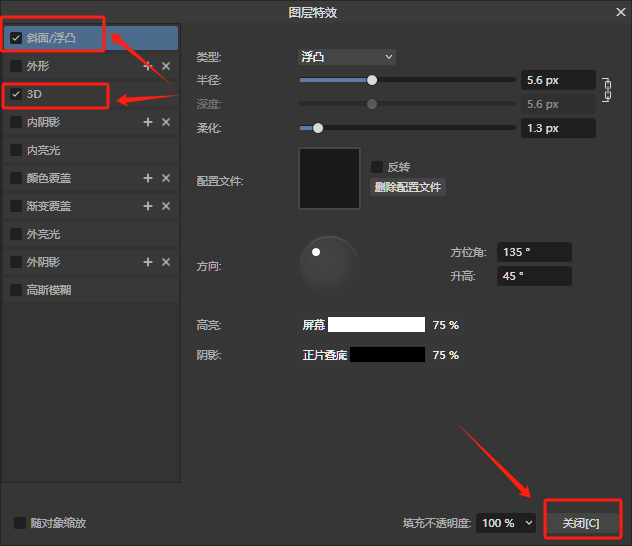Select the 颜色覆盖 effect entry
Viewport: 632px width, 546px height.
point(91,178)
